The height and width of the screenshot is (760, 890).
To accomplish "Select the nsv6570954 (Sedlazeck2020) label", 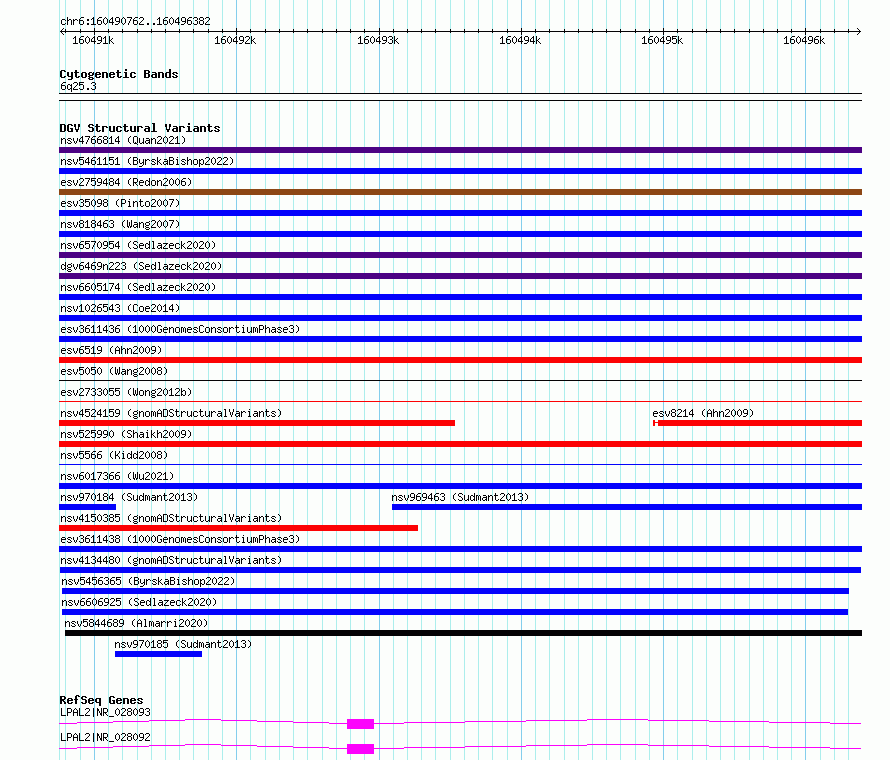I will coord(138,245).
